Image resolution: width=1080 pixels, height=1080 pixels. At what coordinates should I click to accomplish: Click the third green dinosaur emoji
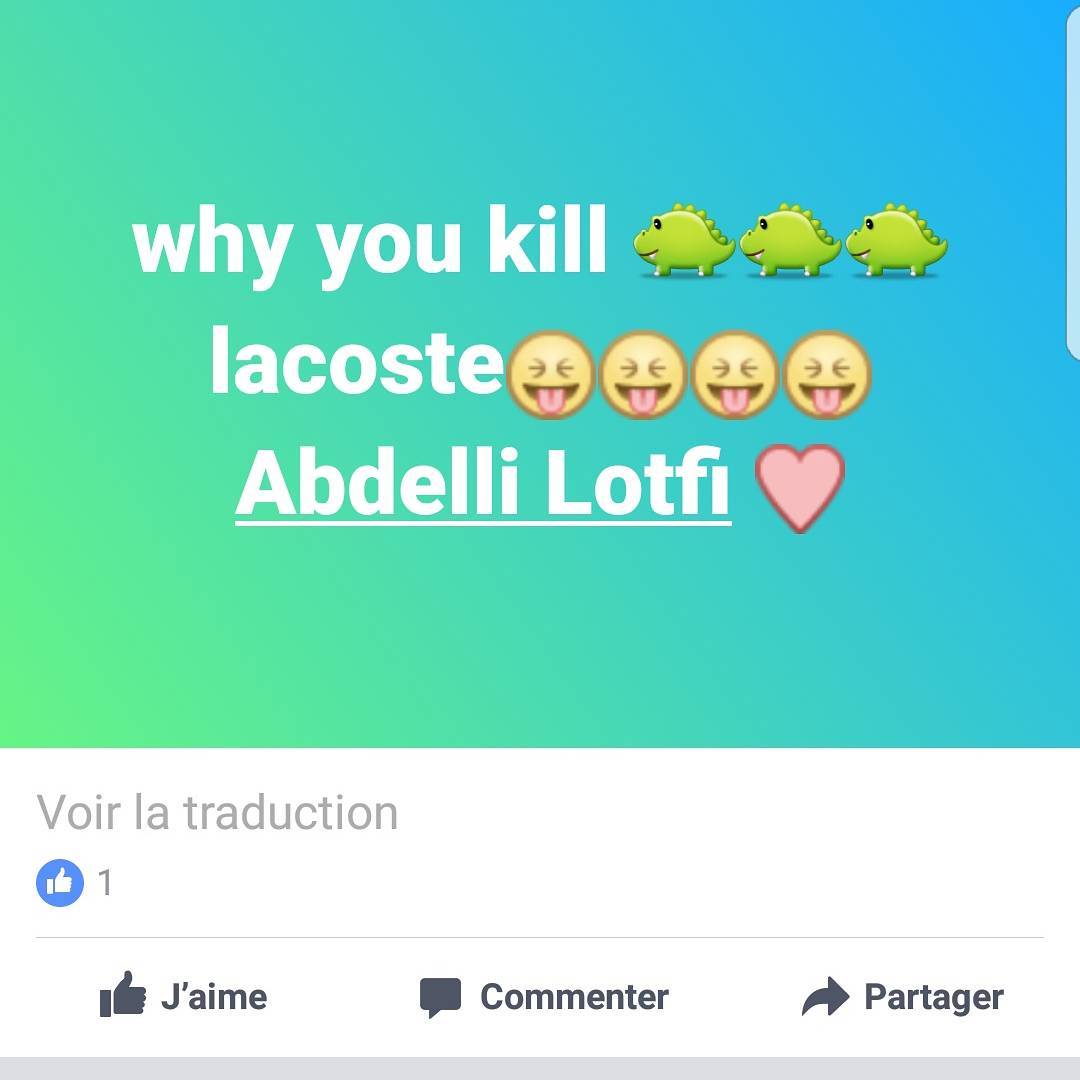coord(896,240)
